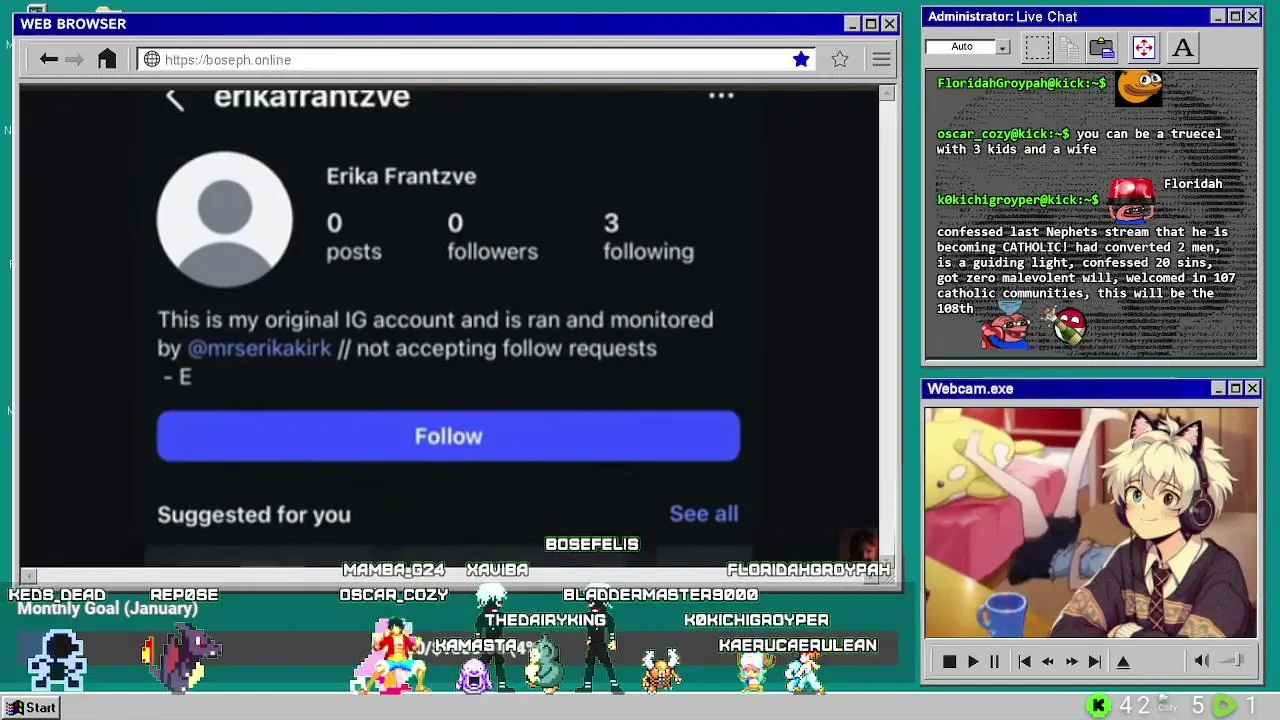This screenshot has height=720, width=1280.
Task: Play the Webcam.exe video
Action: tap(973, 661)
